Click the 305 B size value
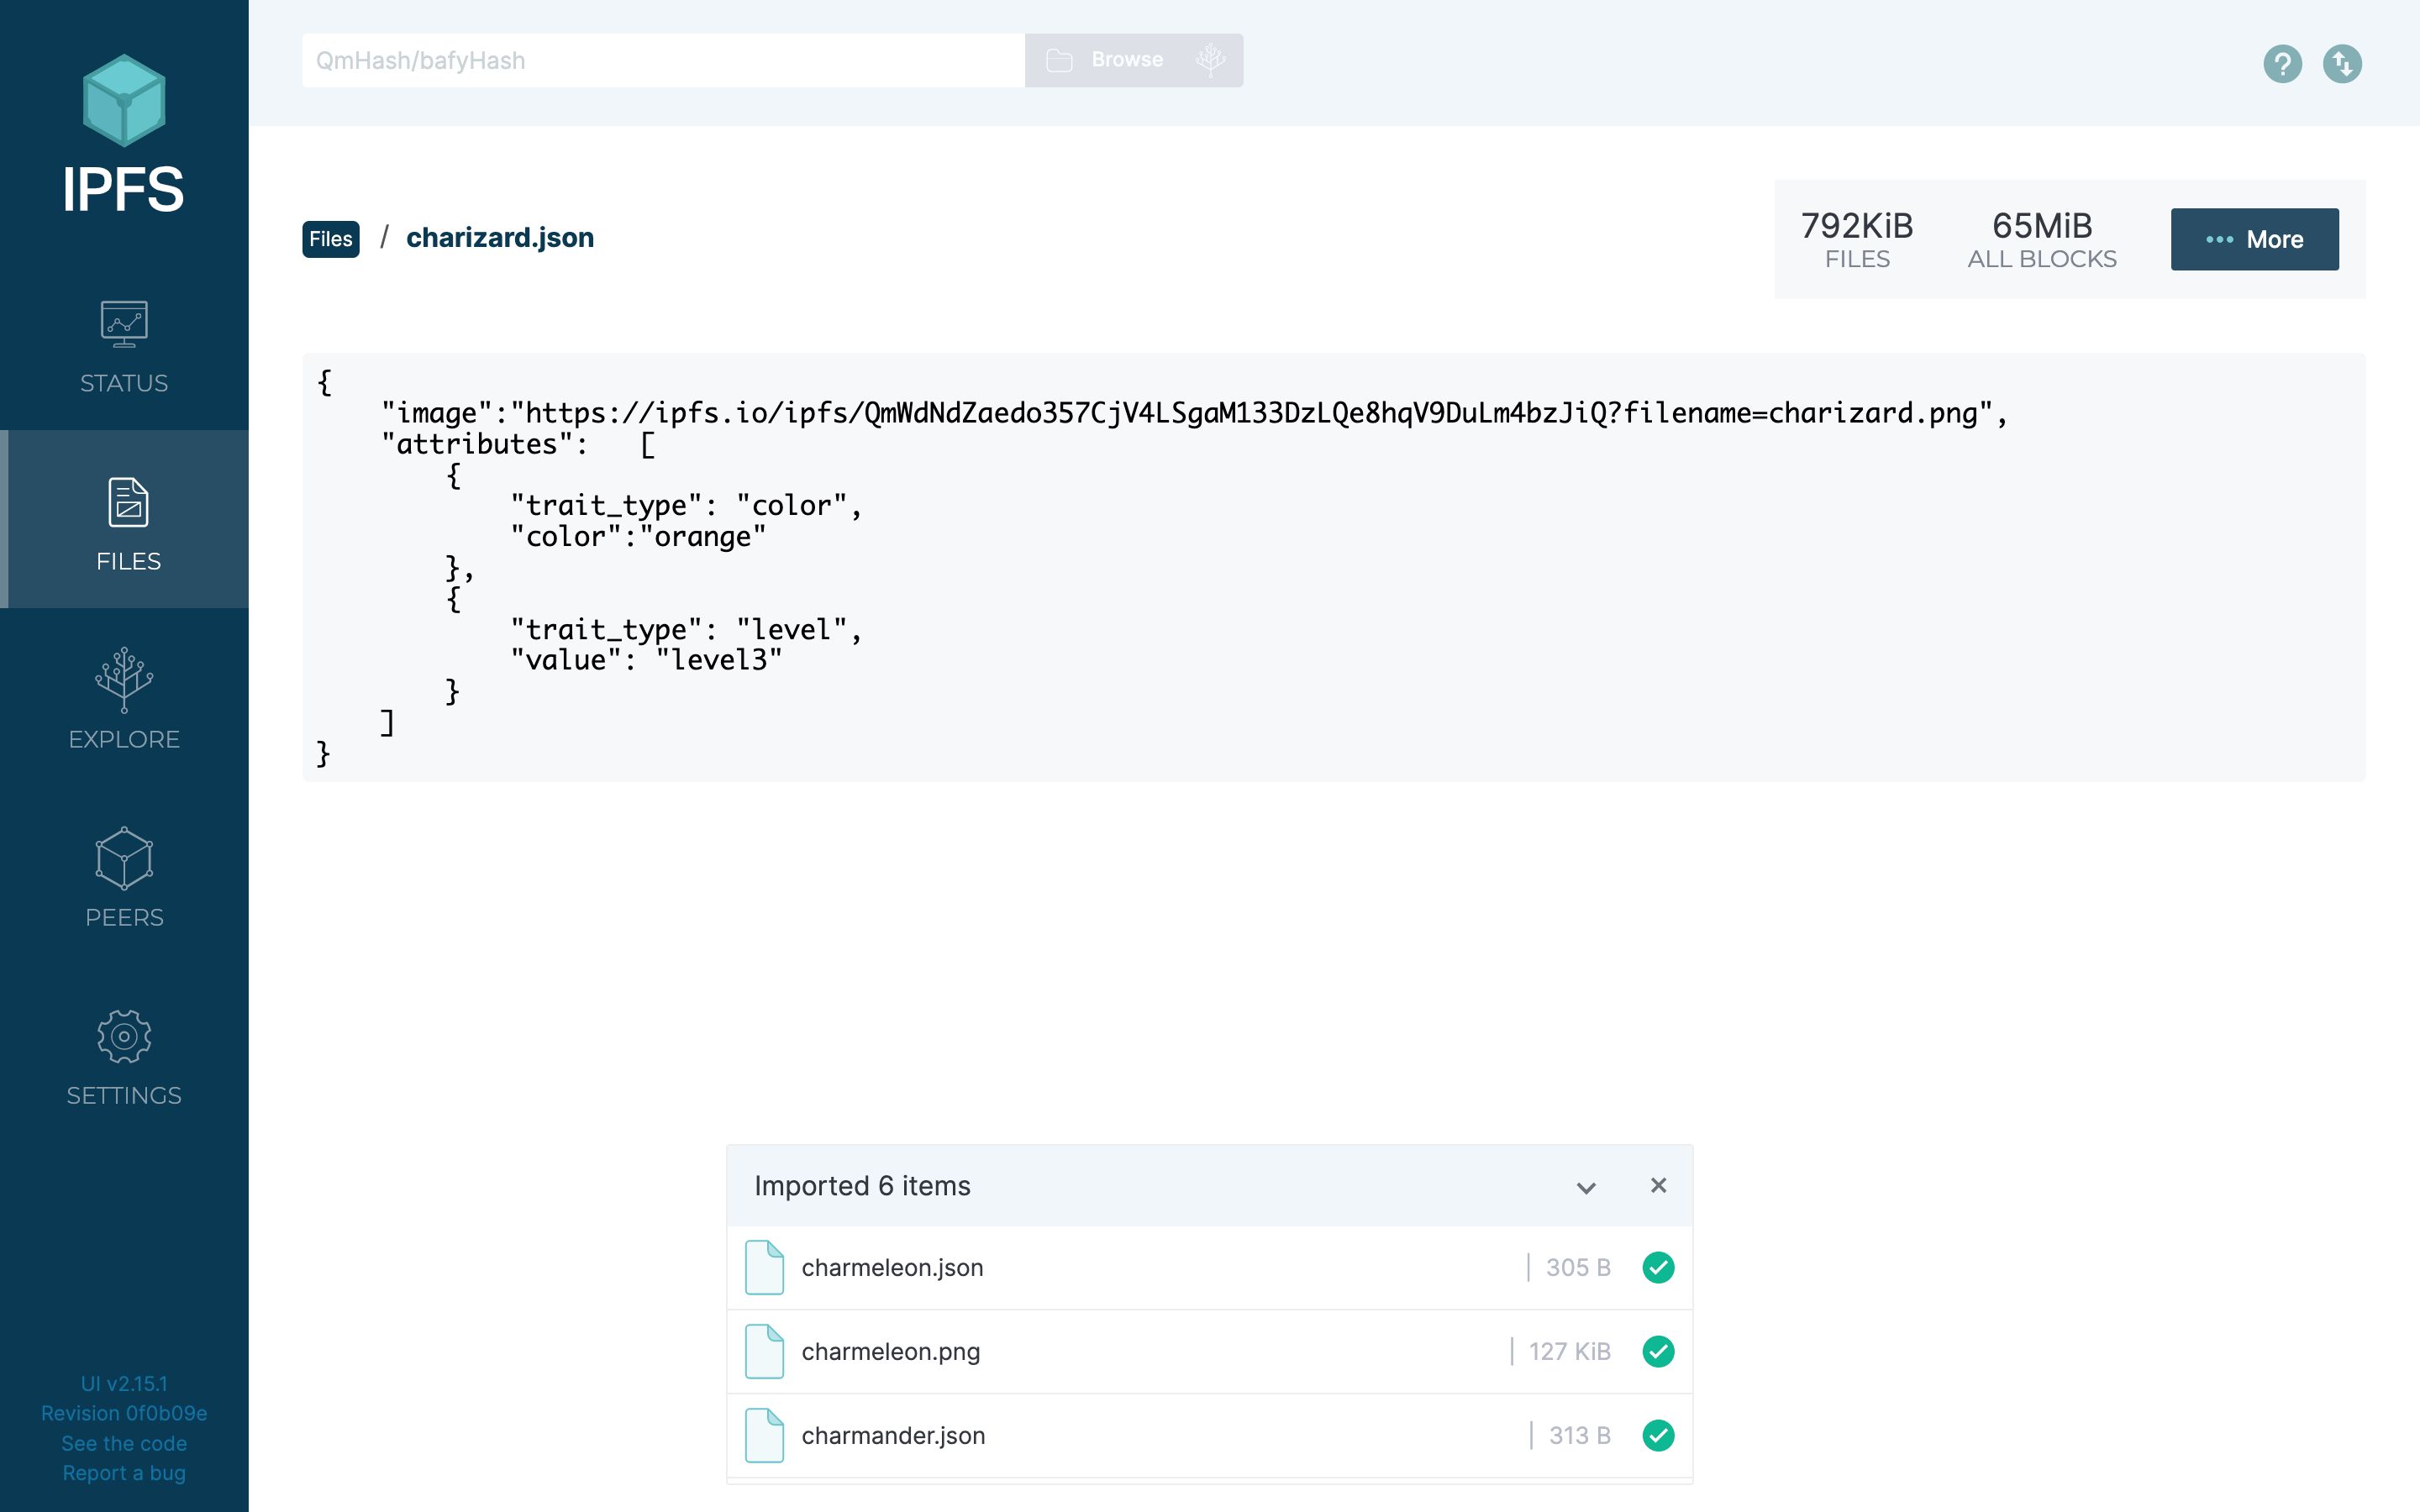2420x1512 pixels. tap(1578, 1267)
